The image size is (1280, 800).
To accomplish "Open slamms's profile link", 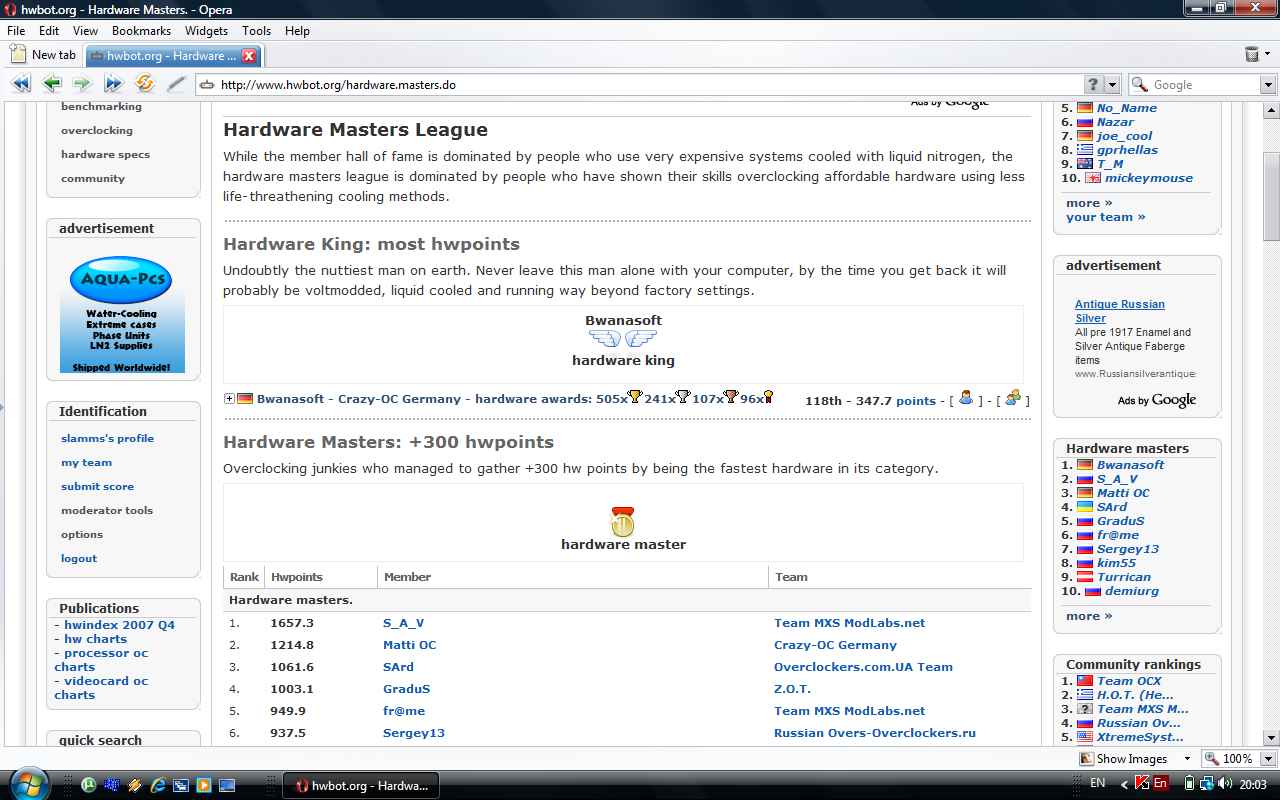I will [x=107, y=438].
